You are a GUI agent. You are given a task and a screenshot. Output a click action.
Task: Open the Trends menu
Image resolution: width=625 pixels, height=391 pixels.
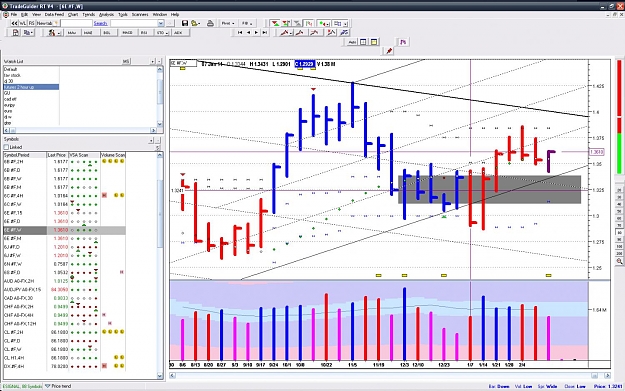pyautogui.click(x=88, y=14)
